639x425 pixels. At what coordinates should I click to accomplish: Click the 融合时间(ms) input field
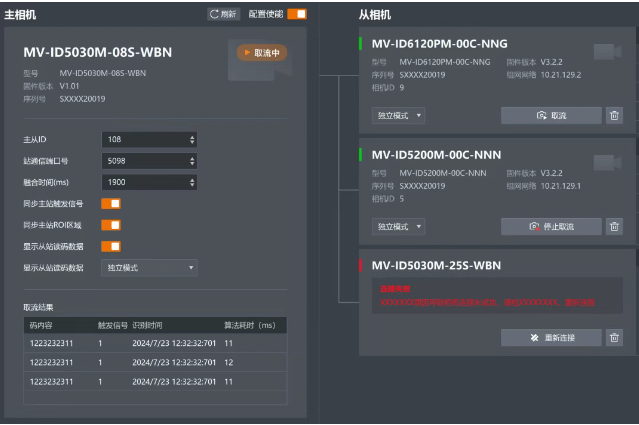144,183
